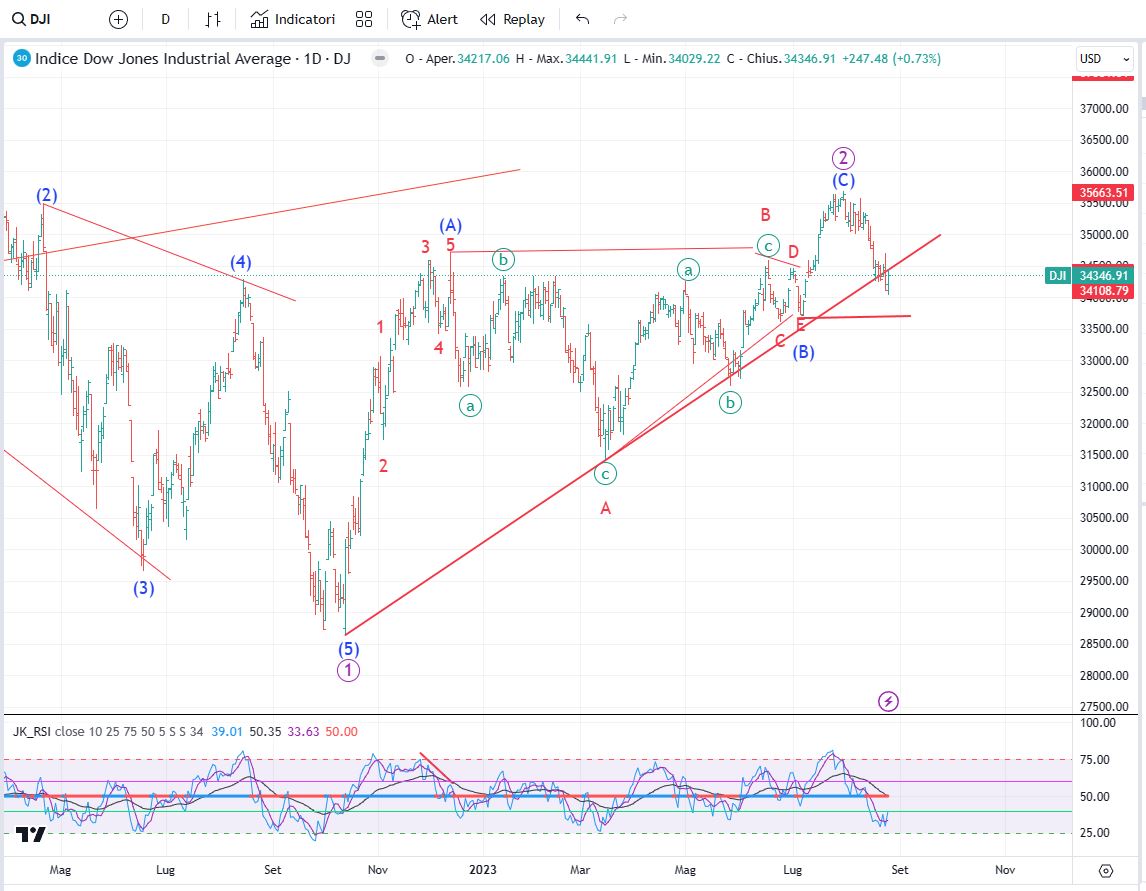The image size is (1146, 891).
Task: Select the blue (C) wave label
Action: click(843, 181)
